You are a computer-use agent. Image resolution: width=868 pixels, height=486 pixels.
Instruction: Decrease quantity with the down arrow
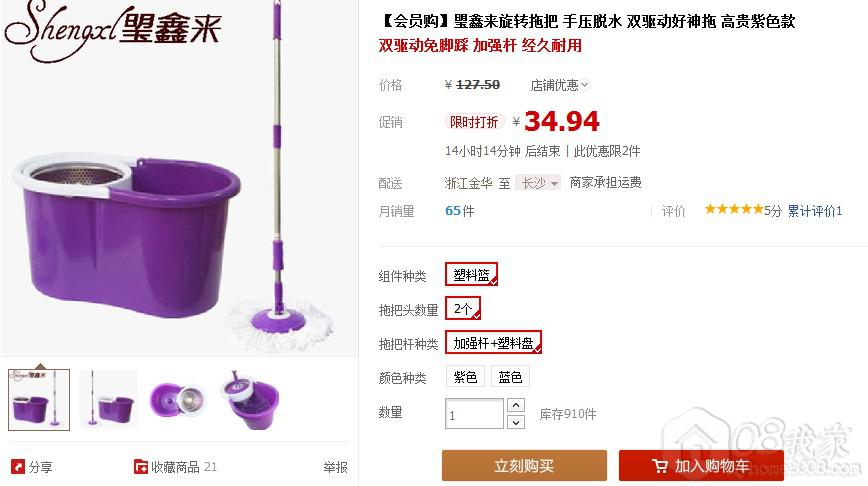coord(515,422)
